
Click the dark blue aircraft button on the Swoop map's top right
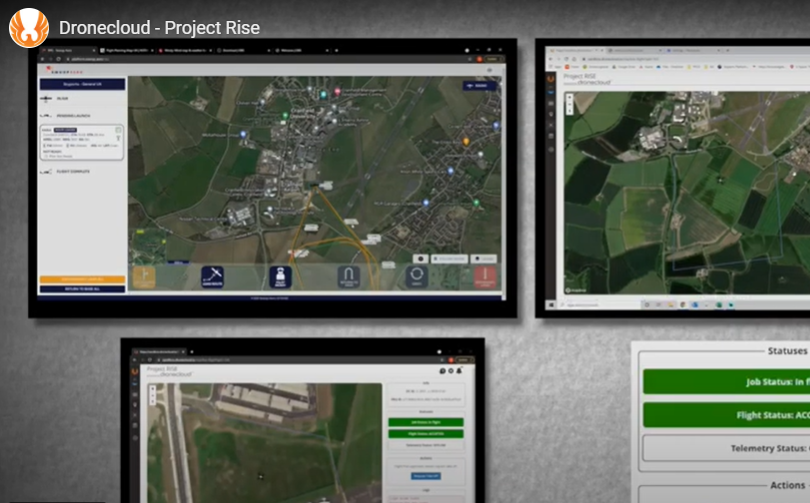click(480, 86)
